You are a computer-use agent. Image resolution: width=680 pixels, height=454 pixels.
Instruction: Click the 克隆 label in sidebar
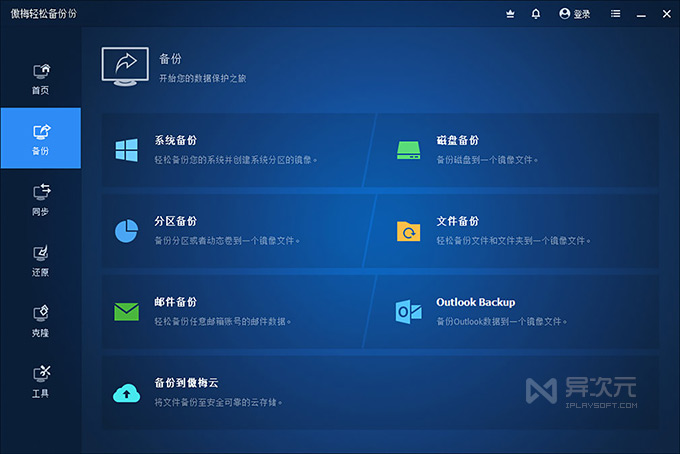[40, 333]
